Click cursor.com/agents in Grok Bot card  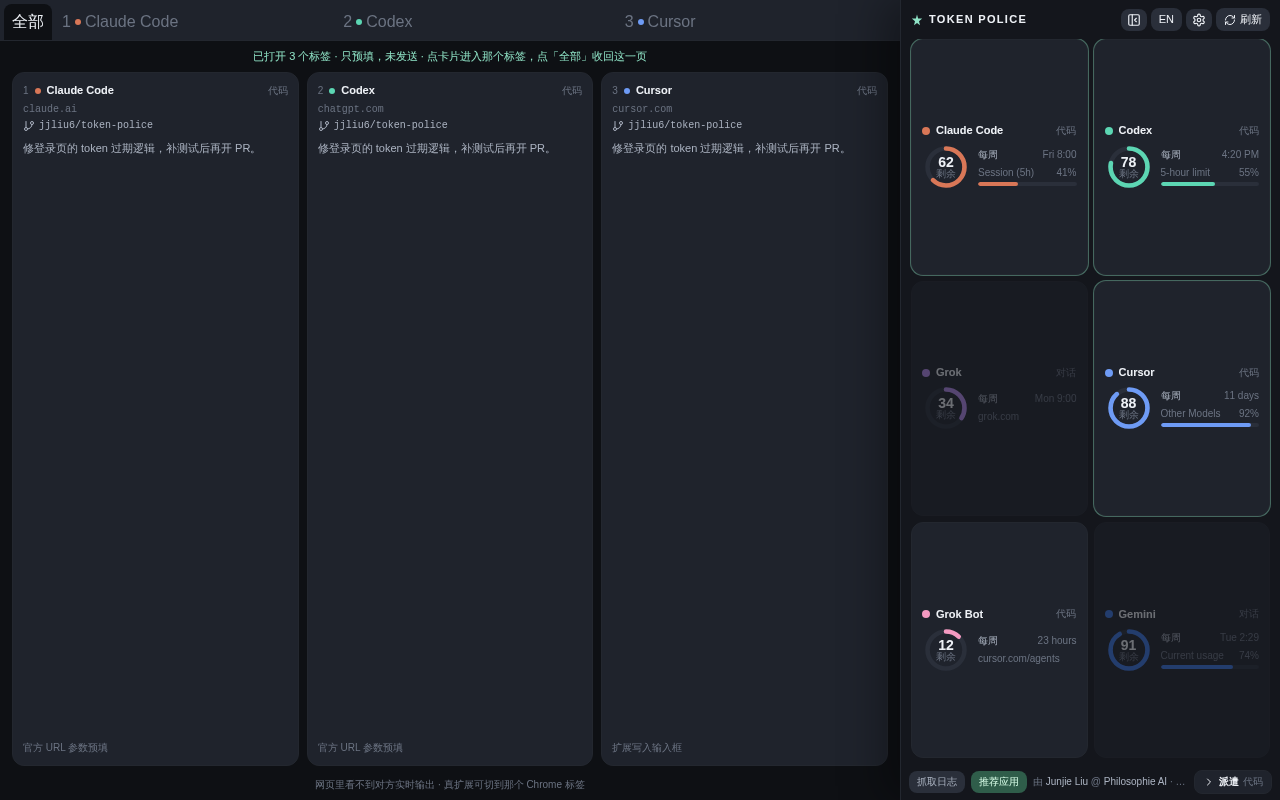click(x=1019, y=659)
